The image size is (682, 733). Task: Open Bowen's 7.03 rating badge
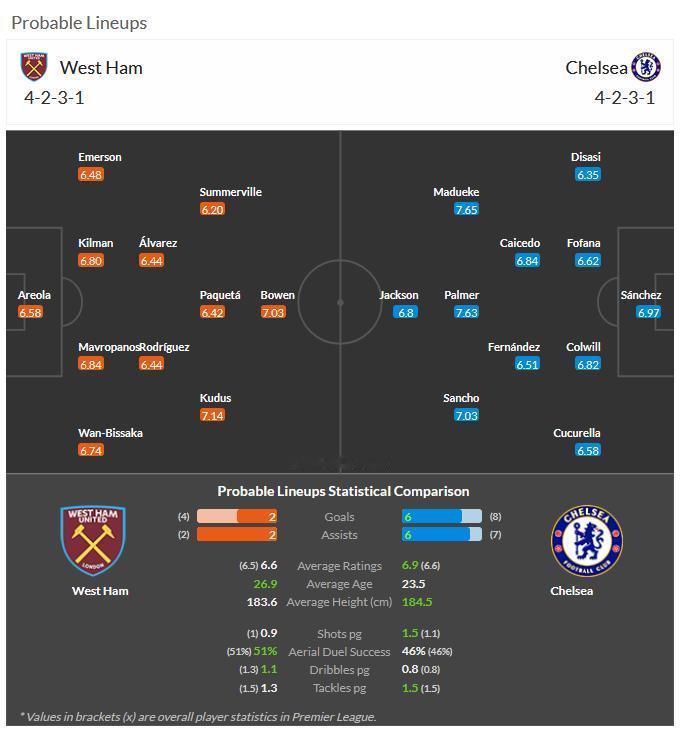(273, 312)
